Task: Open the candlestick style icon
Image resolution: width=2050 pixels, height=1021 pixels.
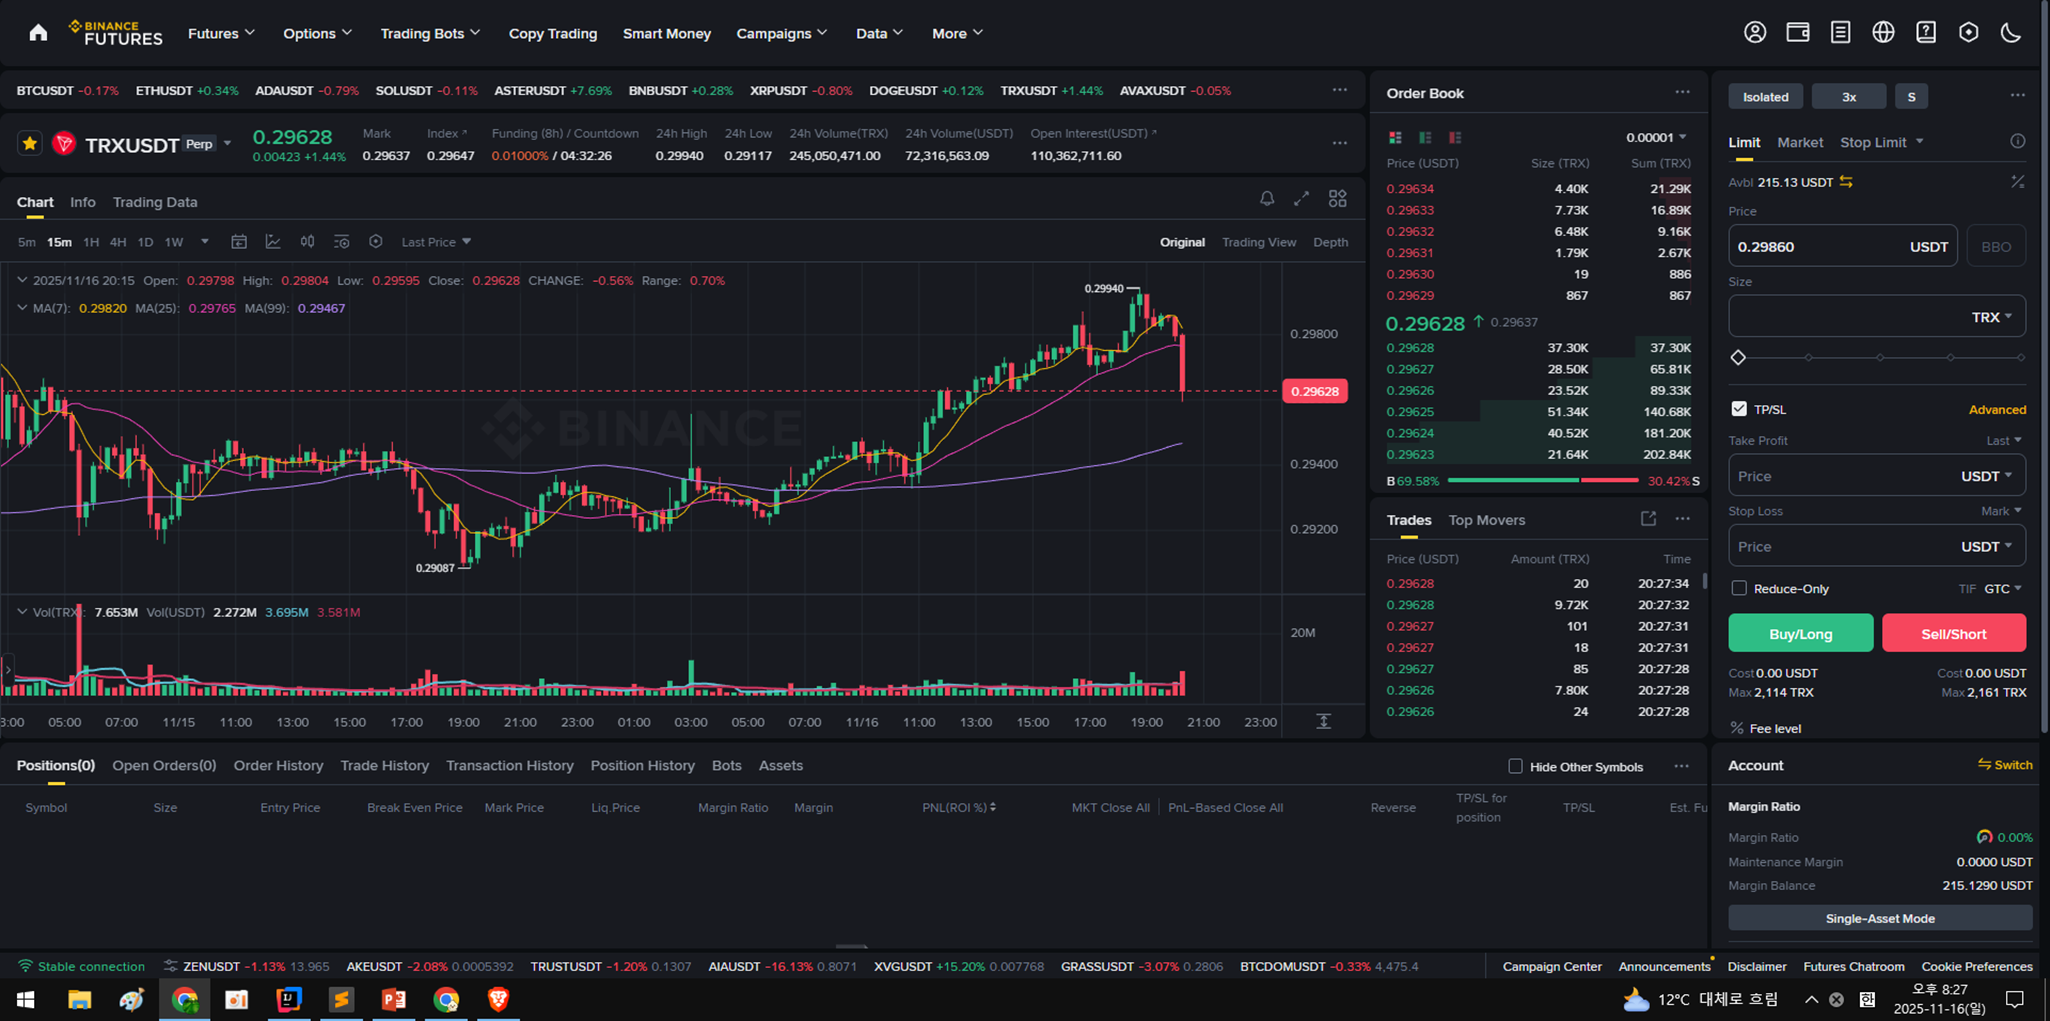Action: pos(307,242)
